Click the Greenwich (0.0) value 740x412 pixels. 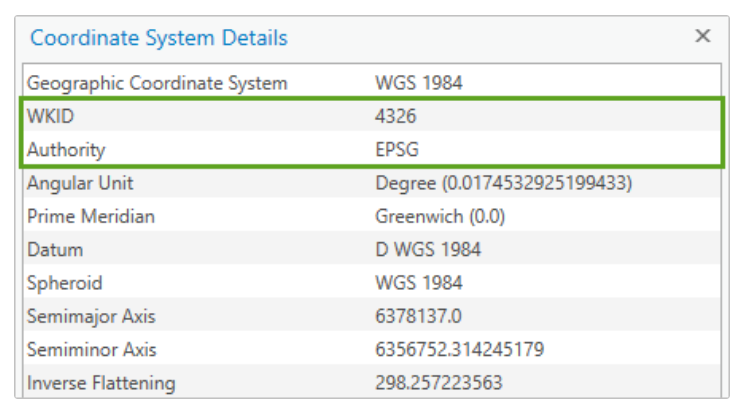click(x=440, y=216)
